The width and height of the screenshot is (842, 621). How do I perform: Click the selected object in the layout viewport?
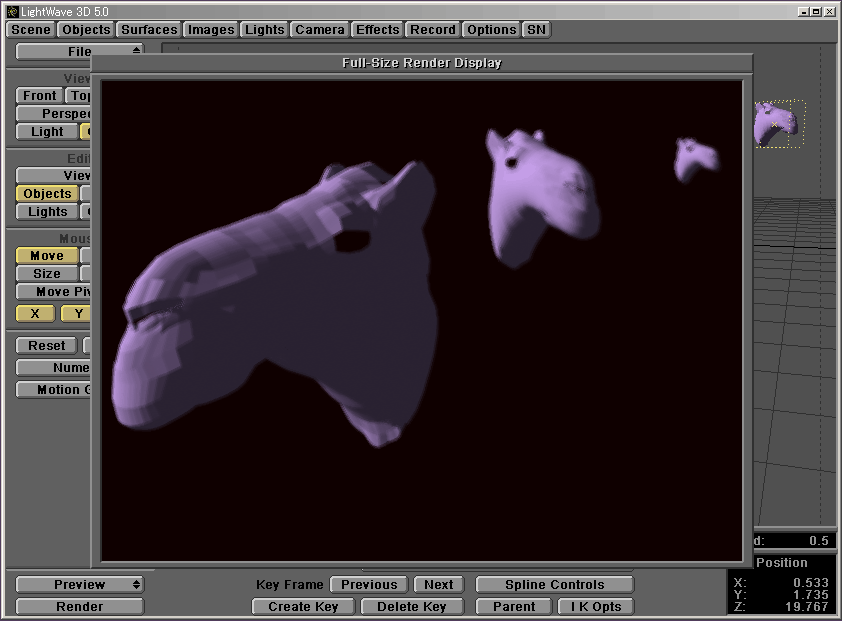coord(776,123)
